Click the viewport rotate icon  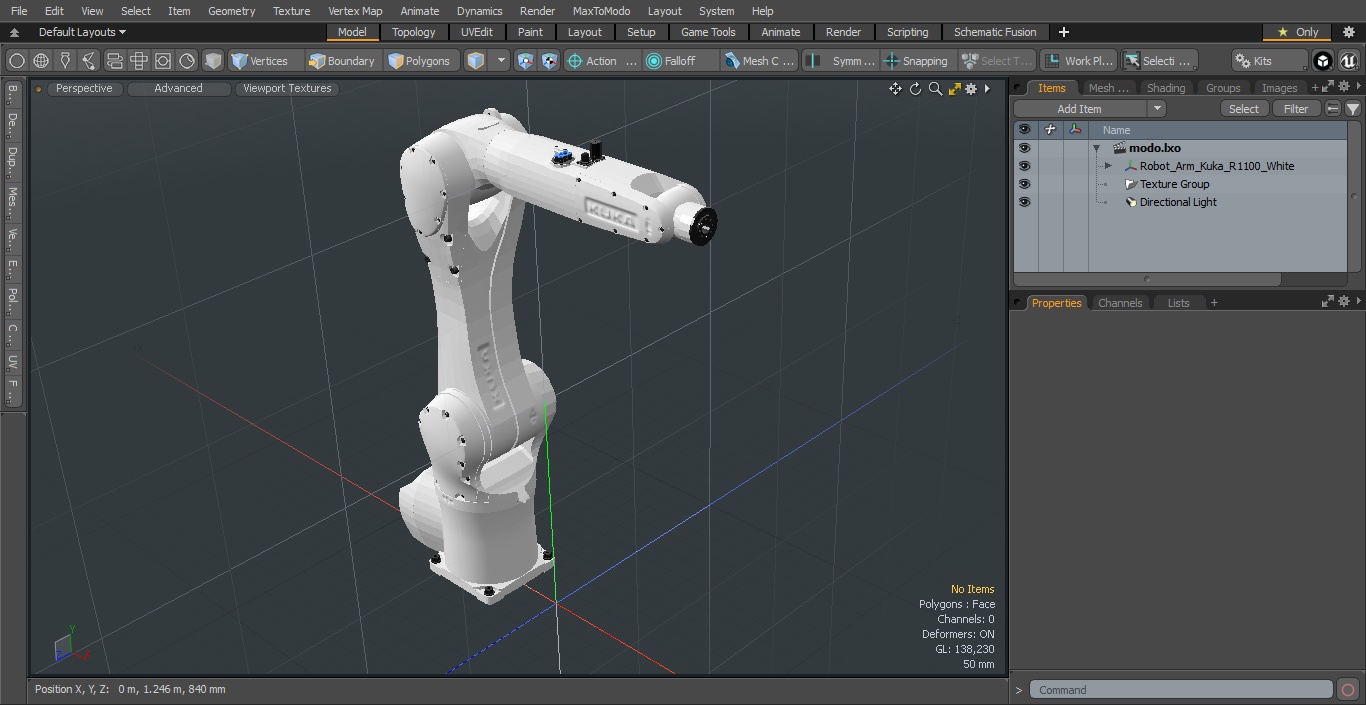(915, 89)
